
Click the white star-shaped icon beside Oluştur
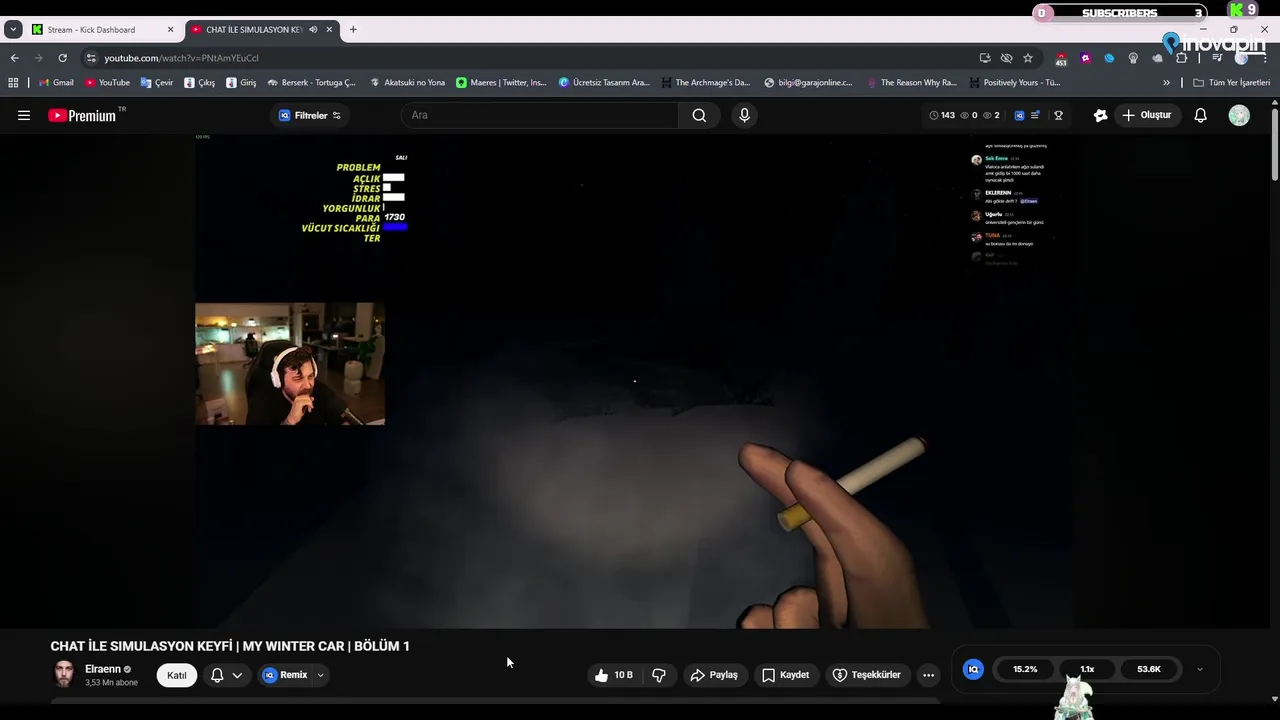coord(1100,115)
